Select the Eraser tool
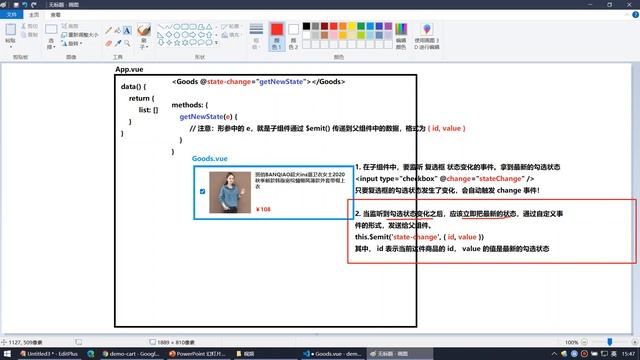The height and width of the screenshot is (360, 640). (x=109, y=43)
